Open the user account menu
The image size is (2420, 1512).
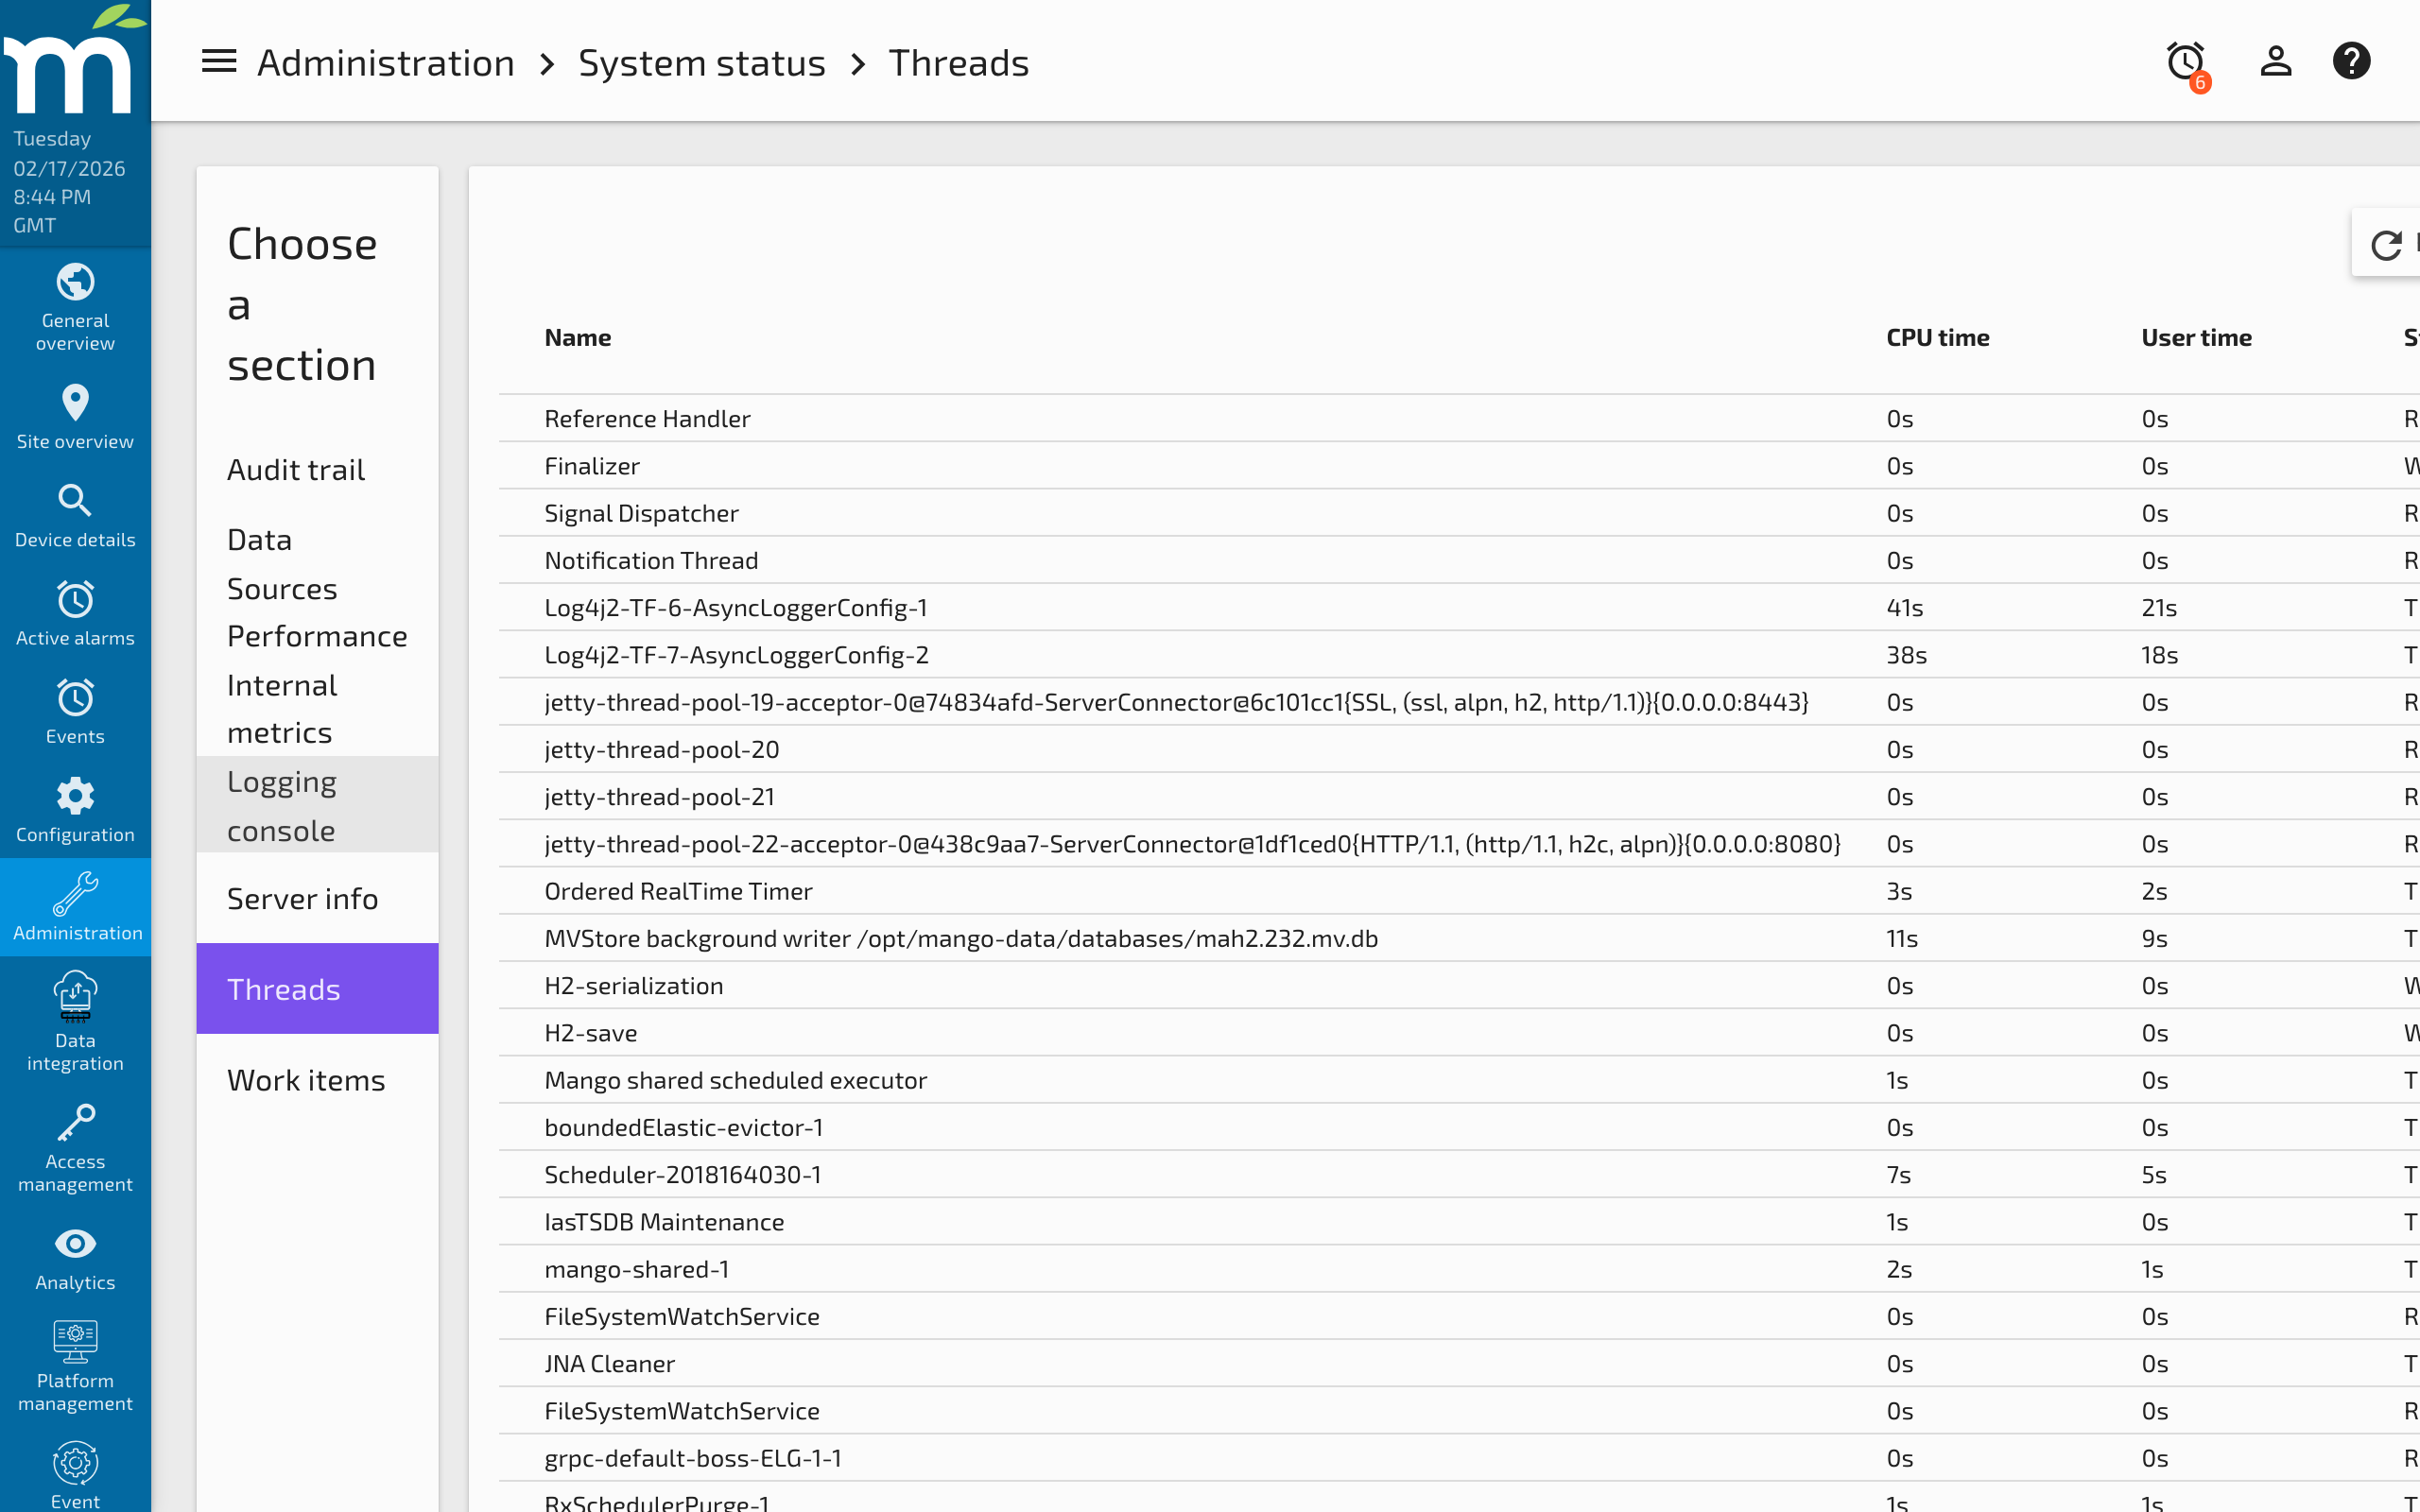coord(2275,61)
